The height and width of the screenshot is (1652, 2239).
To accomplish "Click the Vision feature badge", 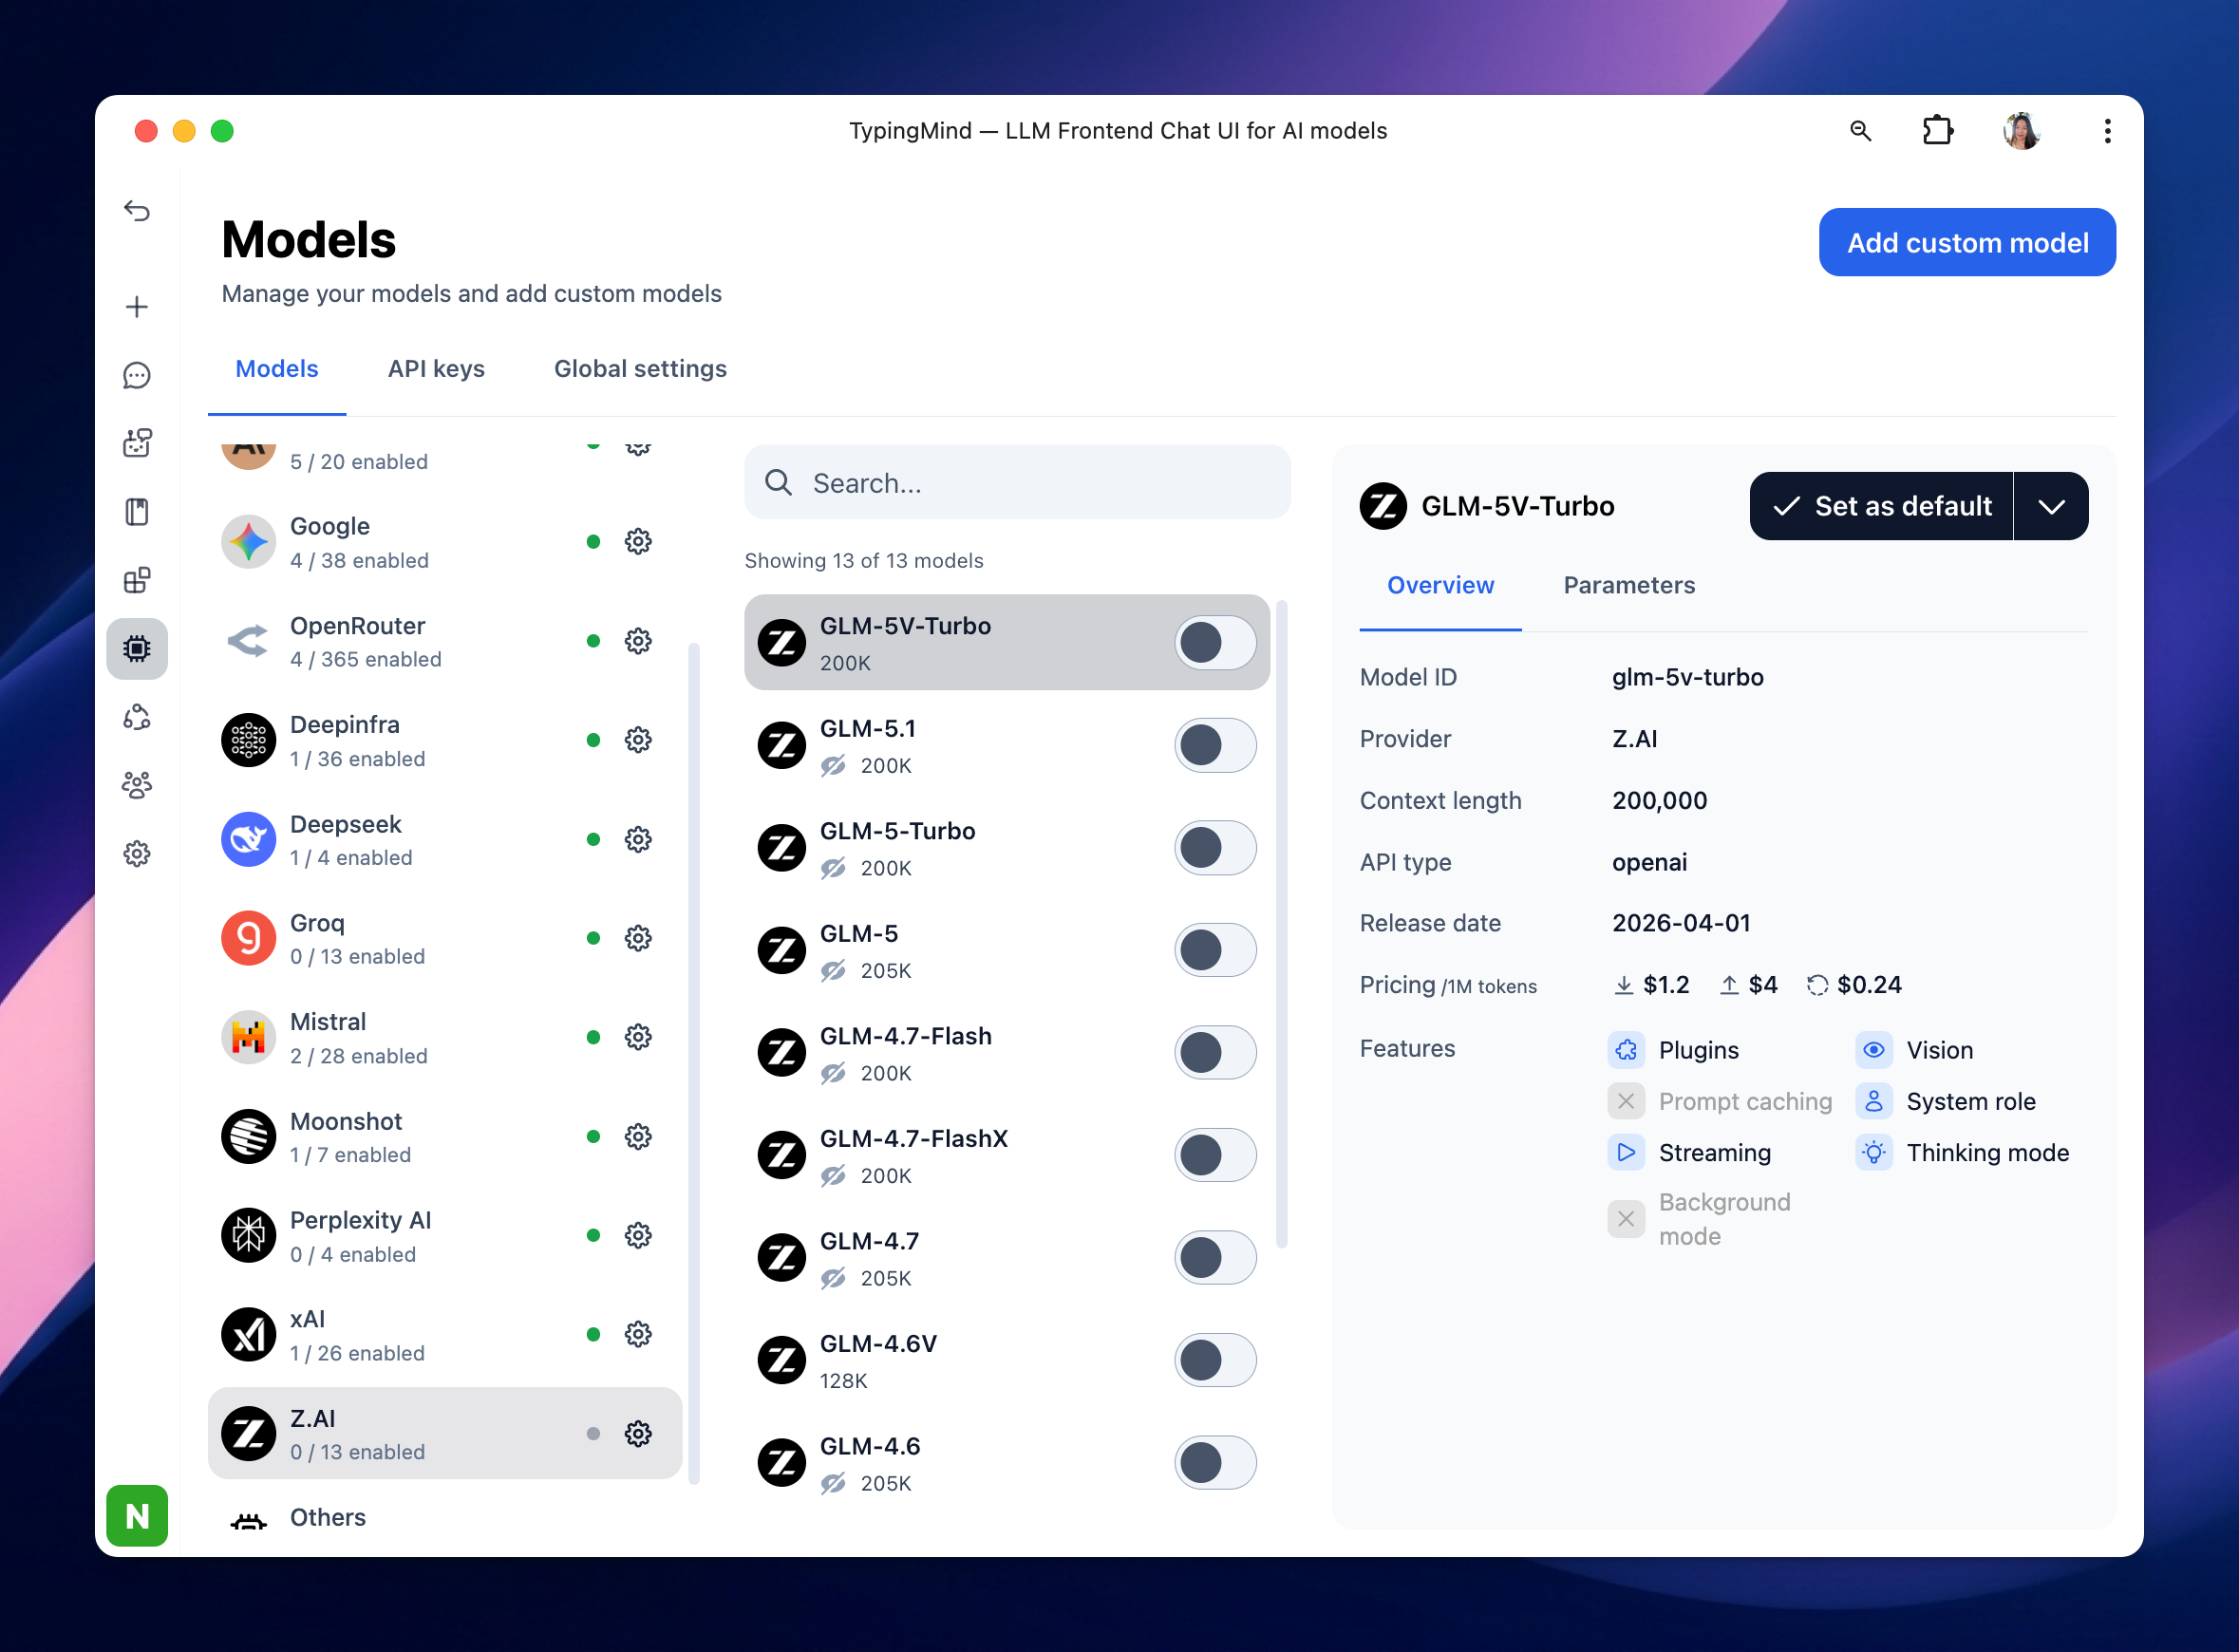I will (1915, 1050).
